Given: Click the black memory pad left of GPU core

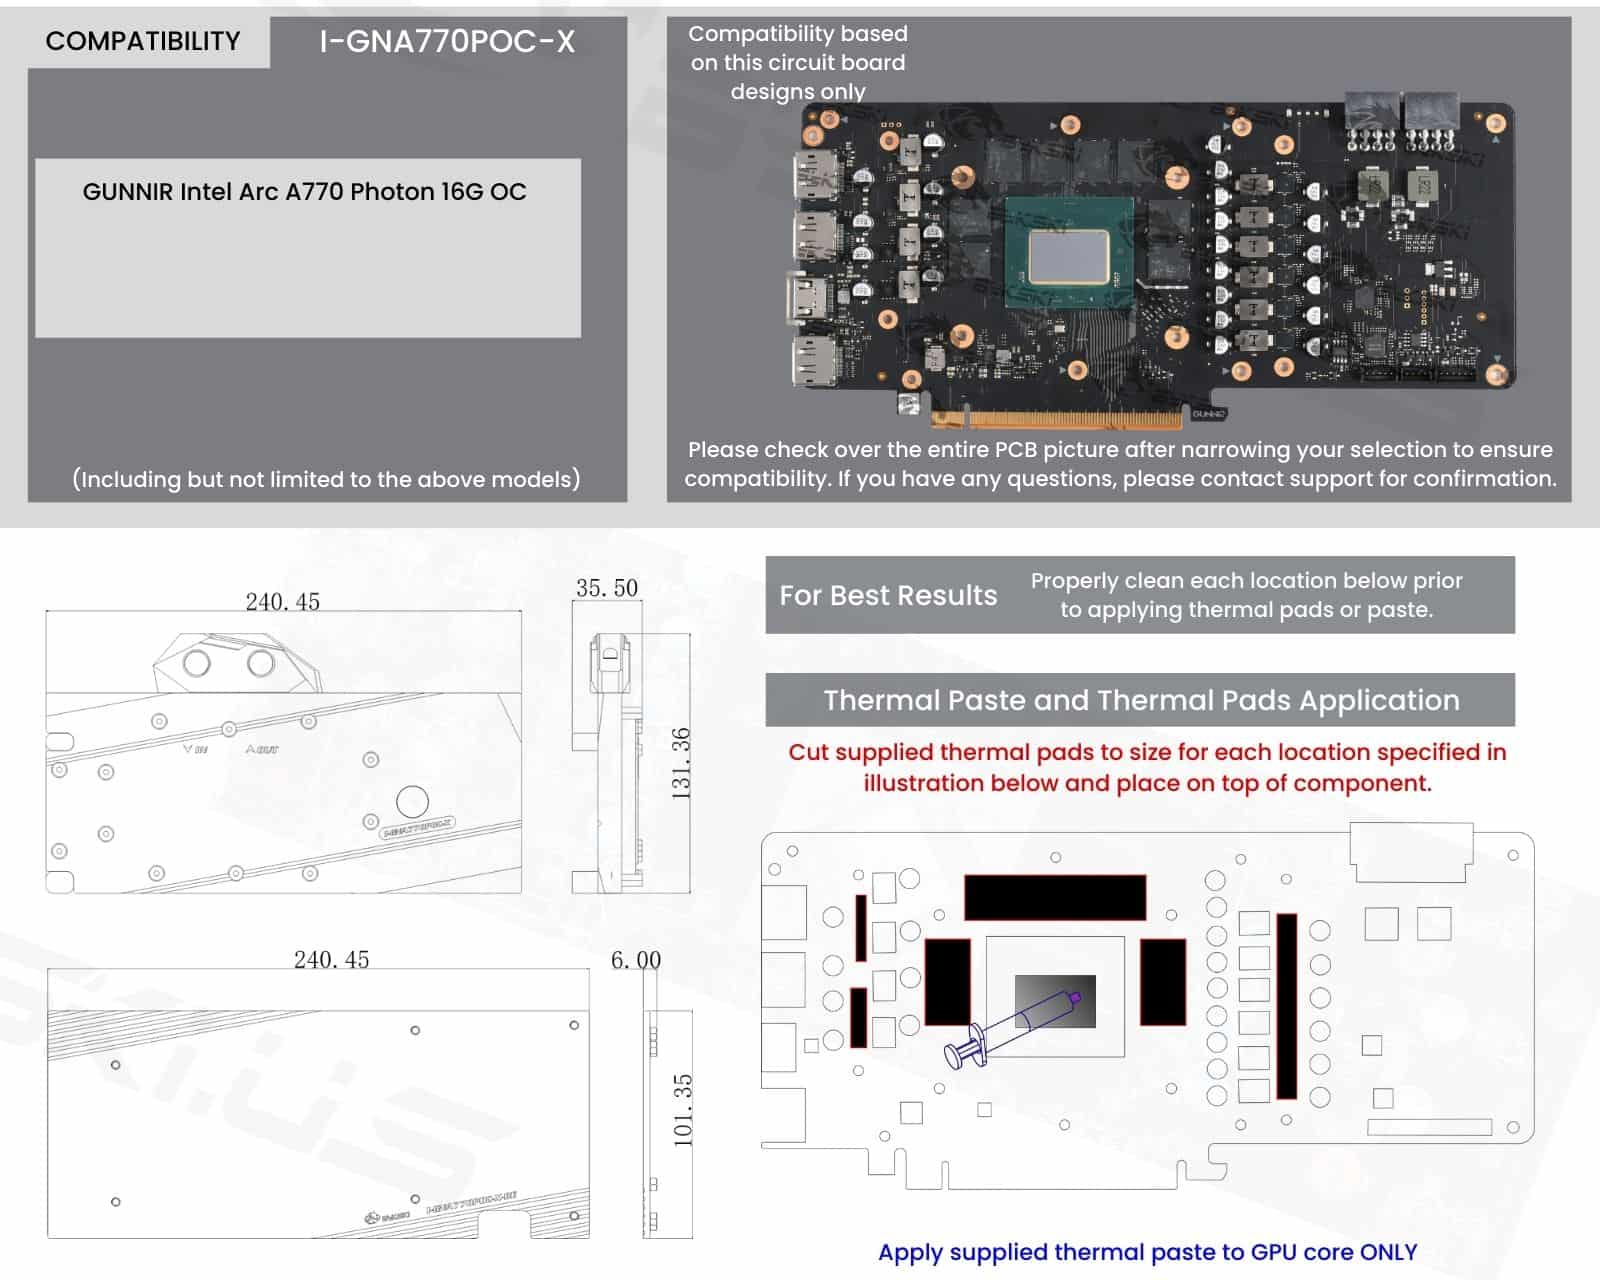Looking at the screenshot, I should [948, 982].
